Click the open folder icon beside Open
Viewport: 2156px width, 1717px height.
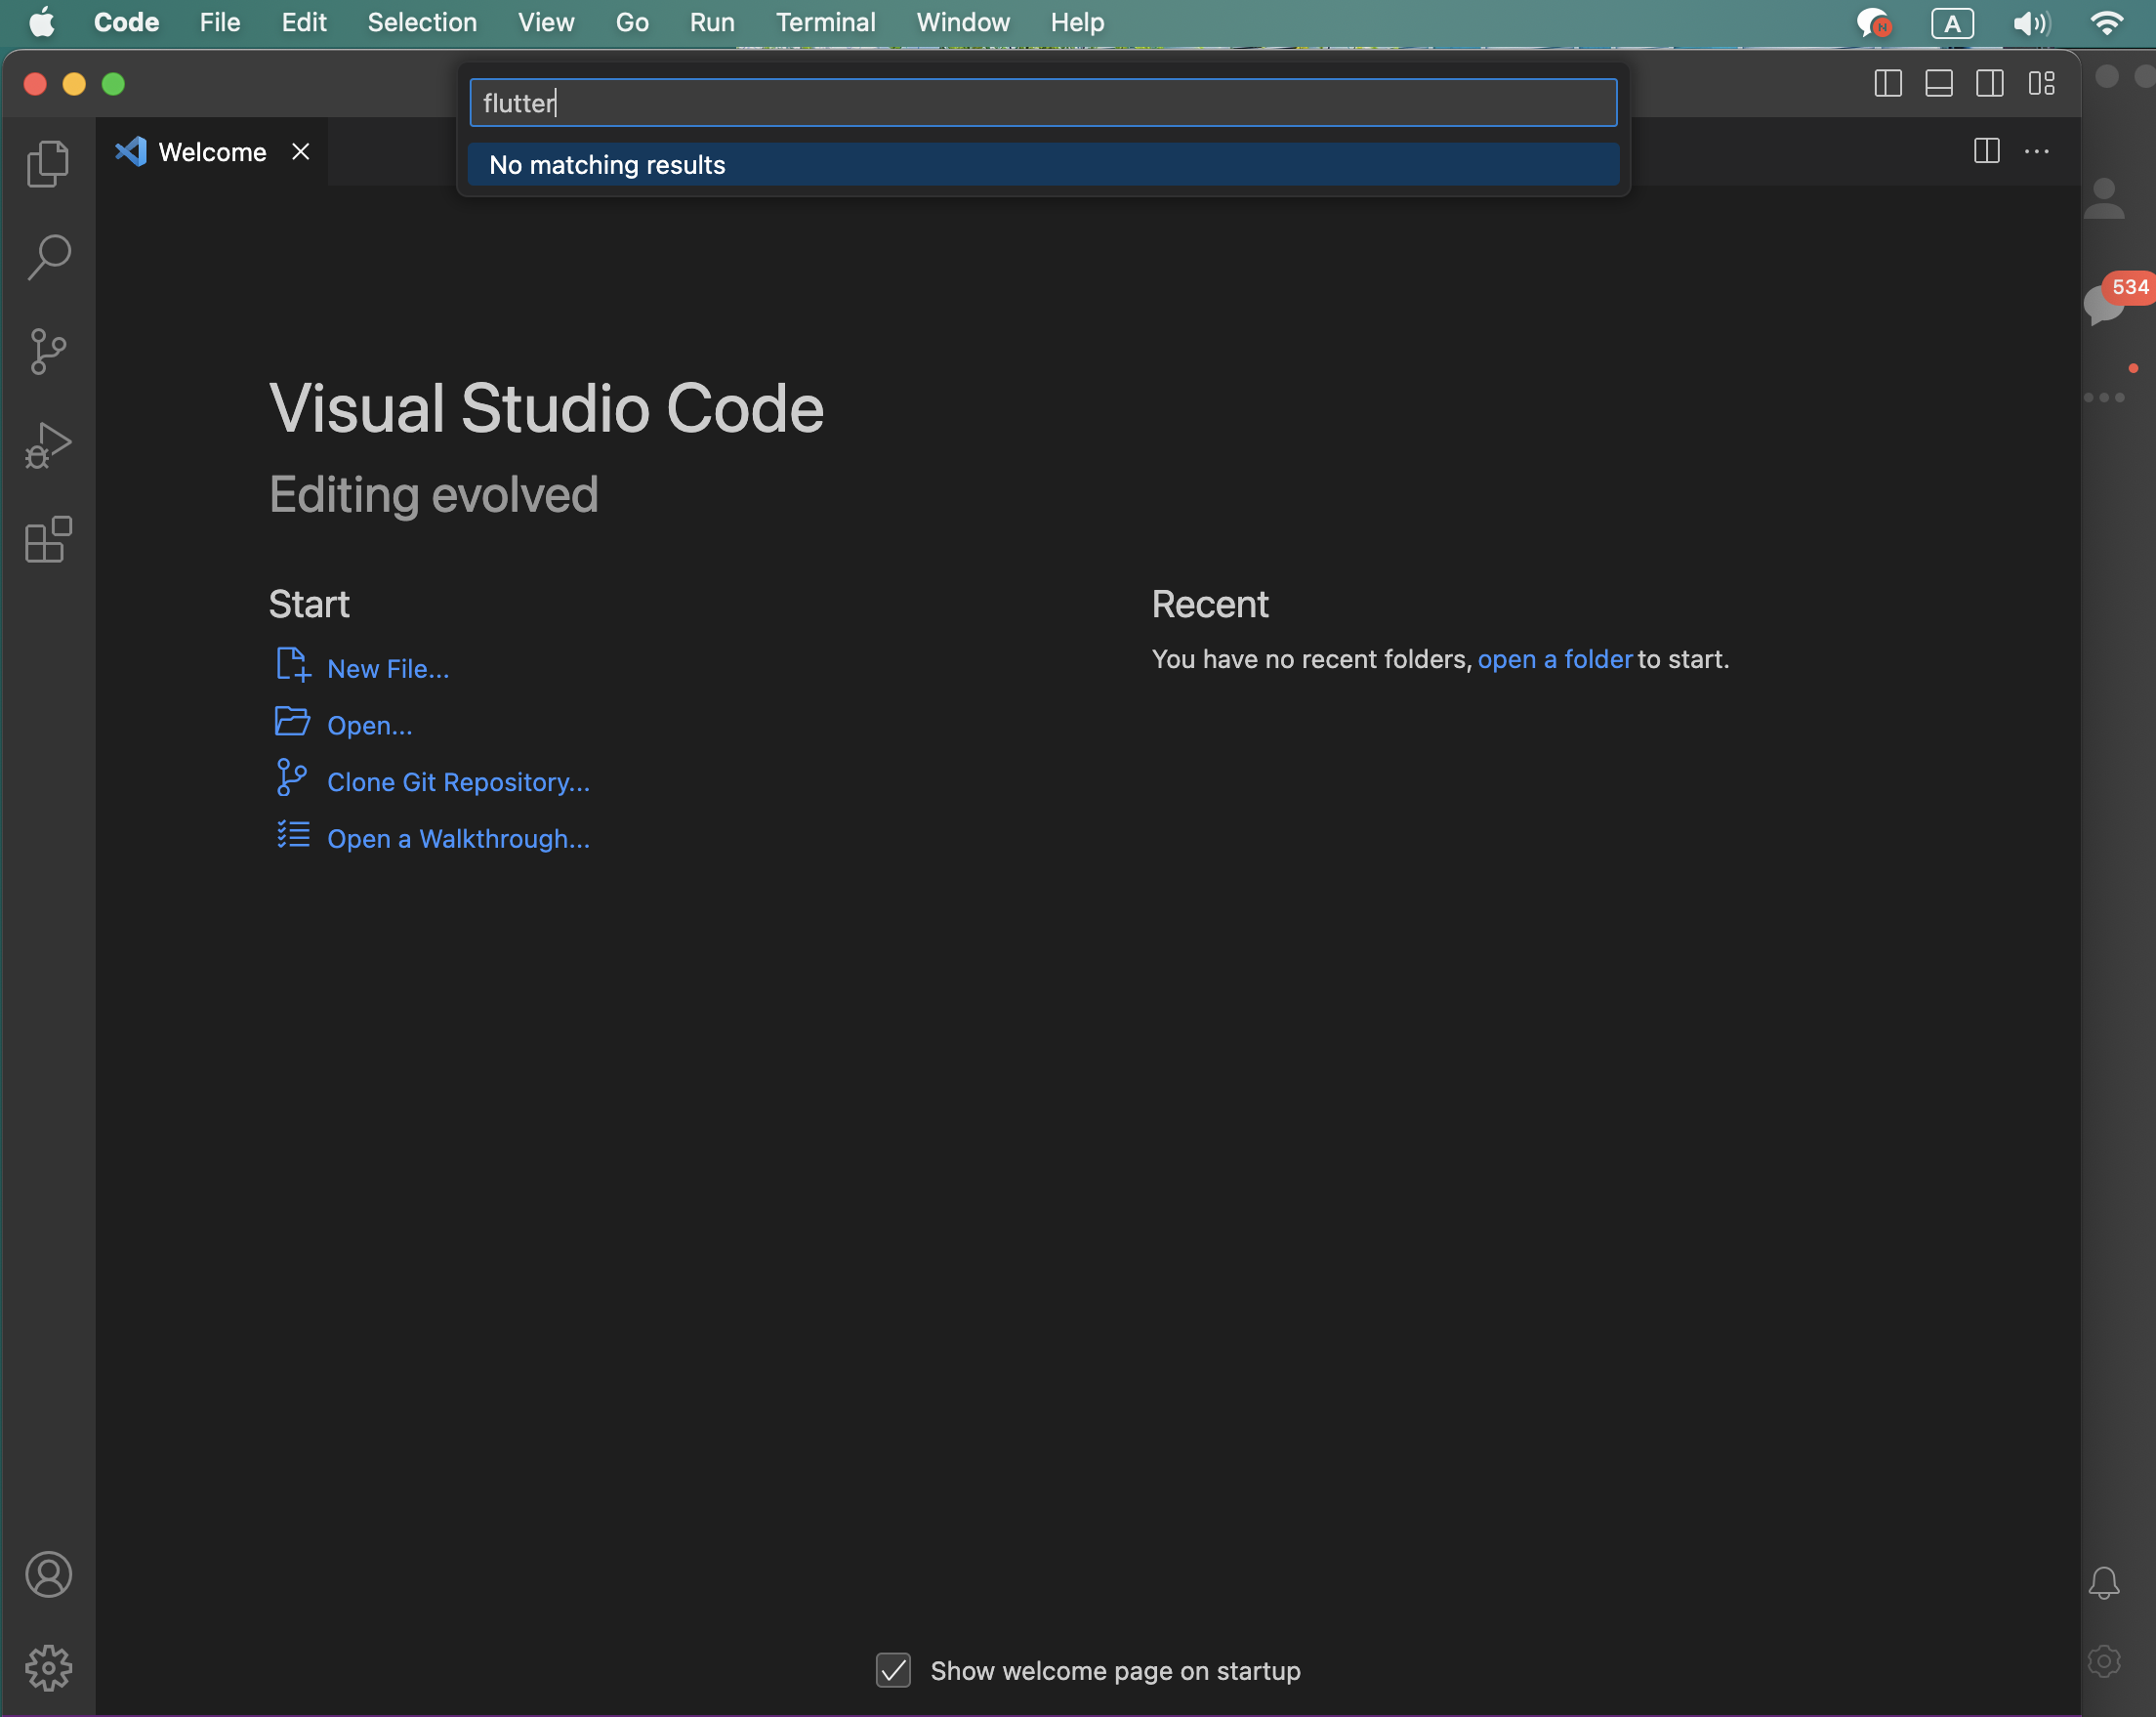(x=292, y=721)
